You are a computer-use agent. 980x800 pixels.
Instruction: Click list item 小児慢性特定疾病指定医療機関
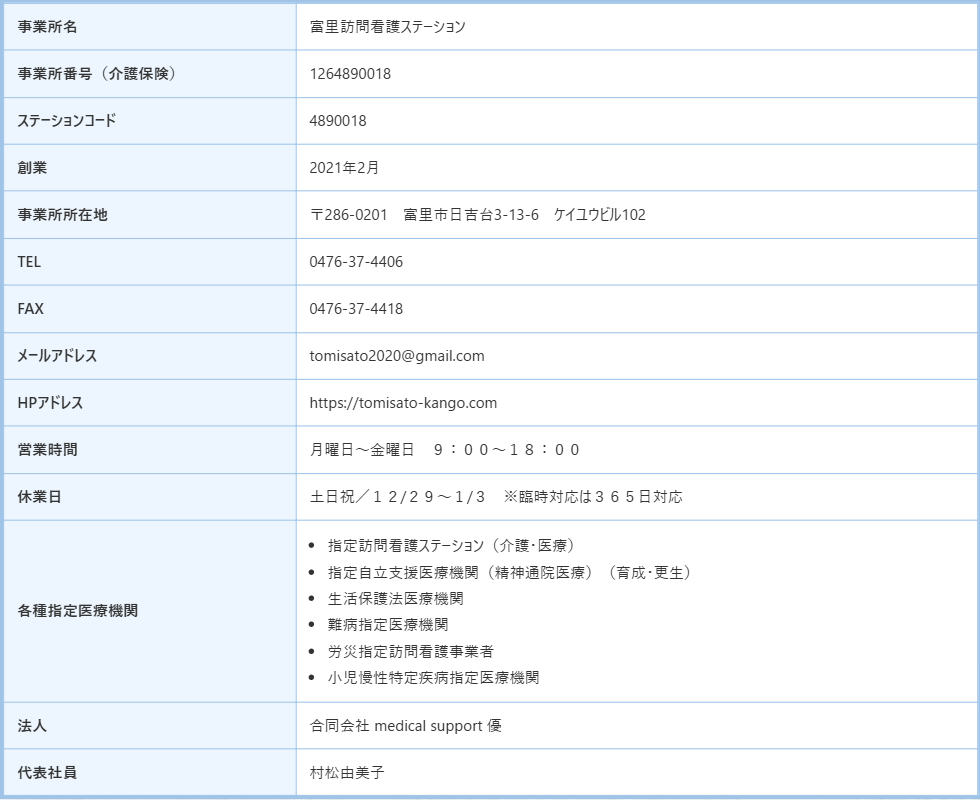pos(433,677)
